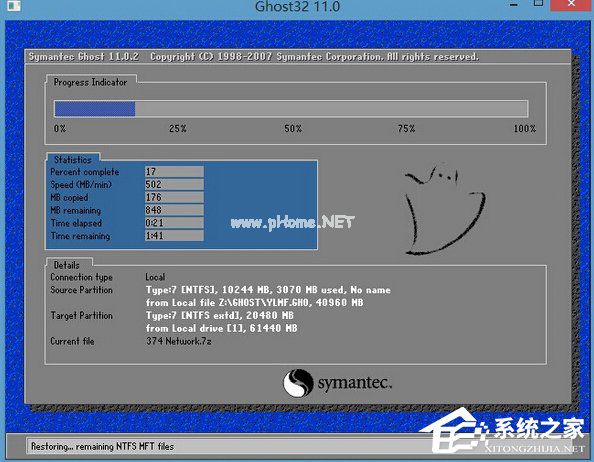594x462 pixels.
Task: Click the Details panel heading
Action: (x=67, y=265)
